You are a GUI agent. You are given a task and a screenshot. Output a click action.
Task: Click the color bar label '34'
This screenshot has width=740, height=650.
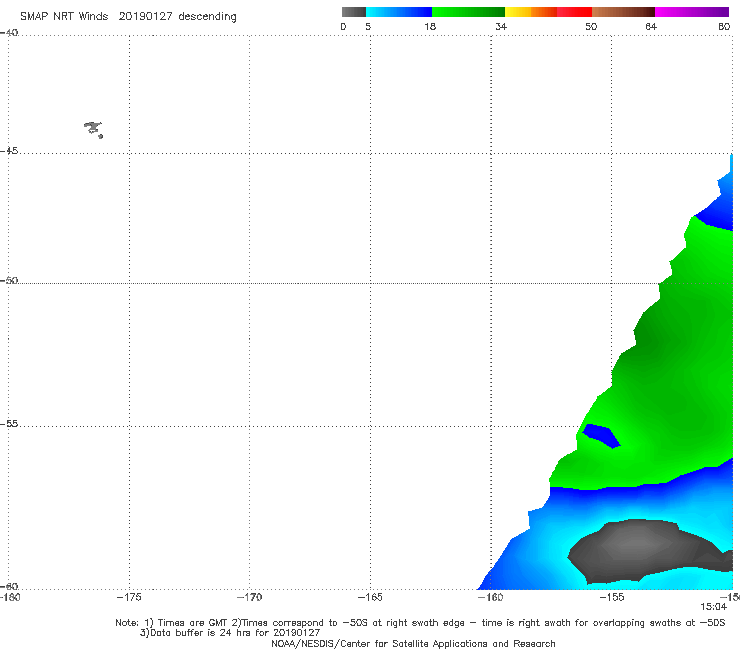point(501,27)
